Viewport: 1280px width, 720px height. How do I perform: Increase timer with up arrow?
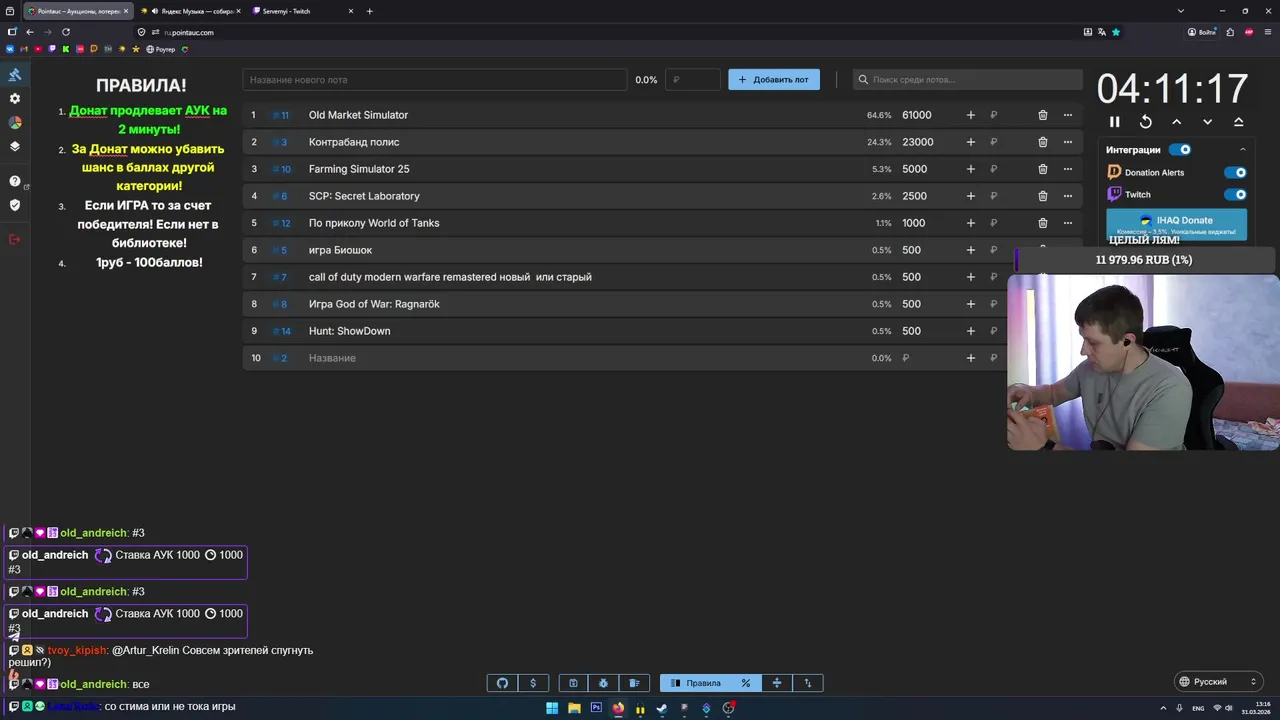[x=1176, y=122]
